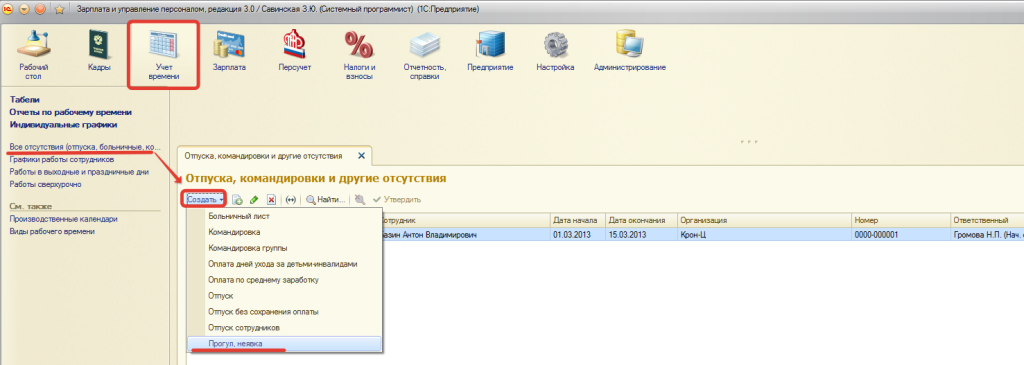Open the Администрирование section
This screenshot has width=1024, height=365.
point(630,52)
